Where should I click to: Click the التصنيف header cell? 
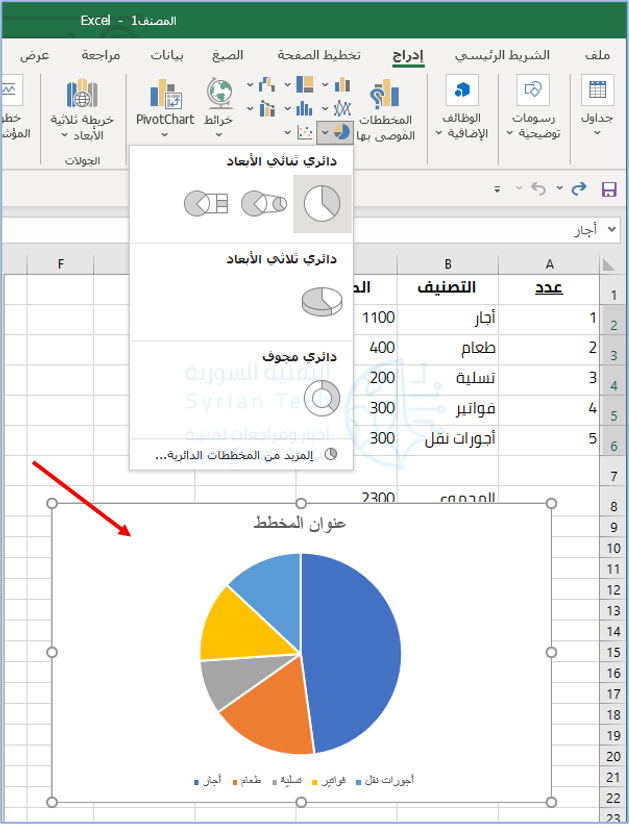click(x=448, y=288)
